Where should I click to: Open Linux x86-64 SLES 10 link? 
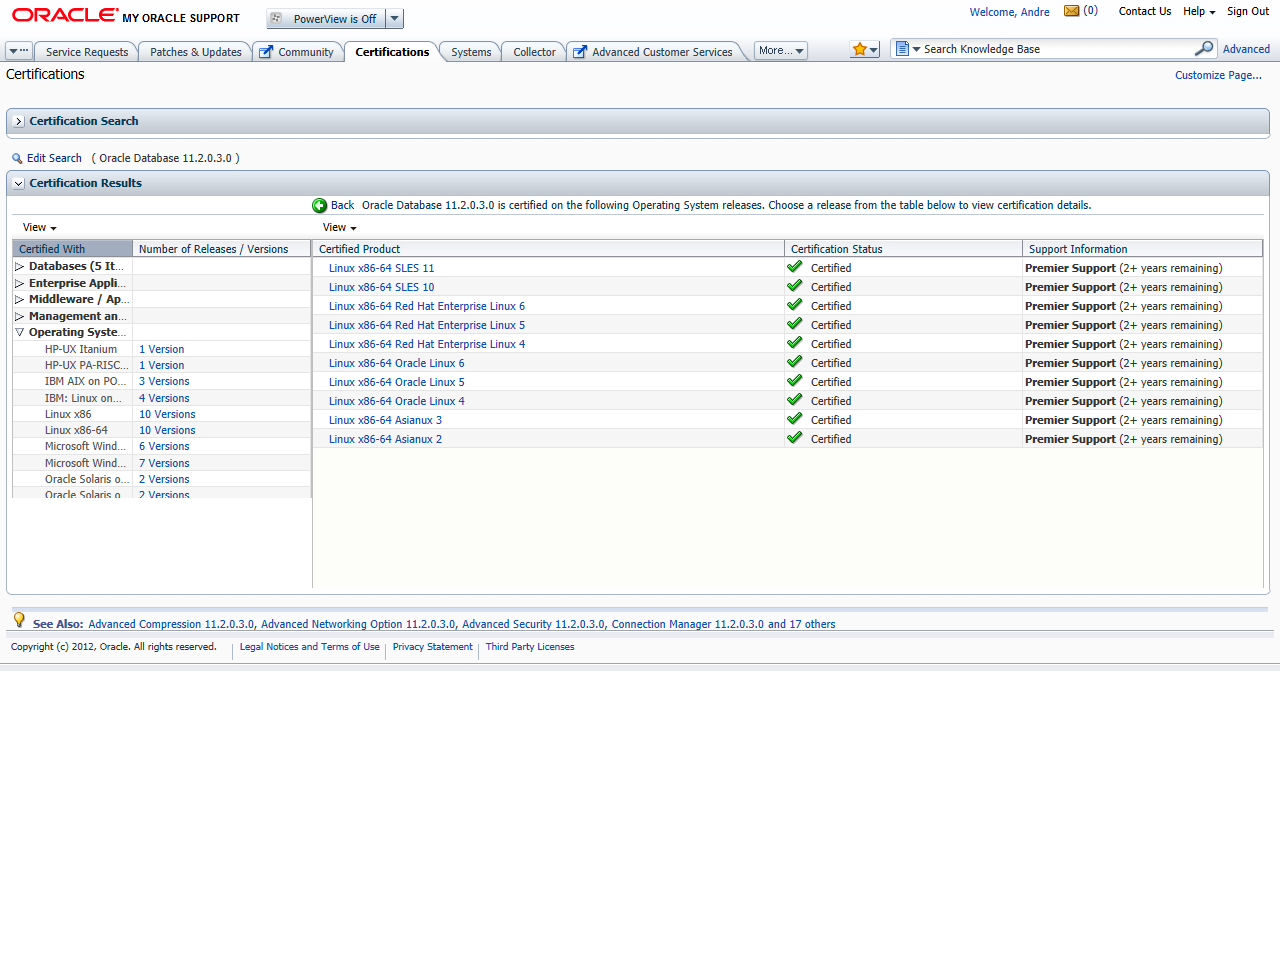382,287
